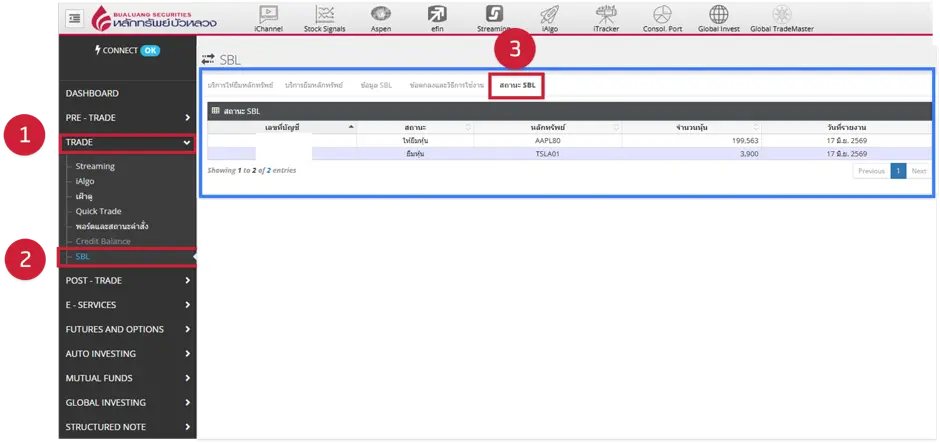Collapse the TRADE menu section
The height and width of the screenshot is (444, 940).
[x=128, y=143]
